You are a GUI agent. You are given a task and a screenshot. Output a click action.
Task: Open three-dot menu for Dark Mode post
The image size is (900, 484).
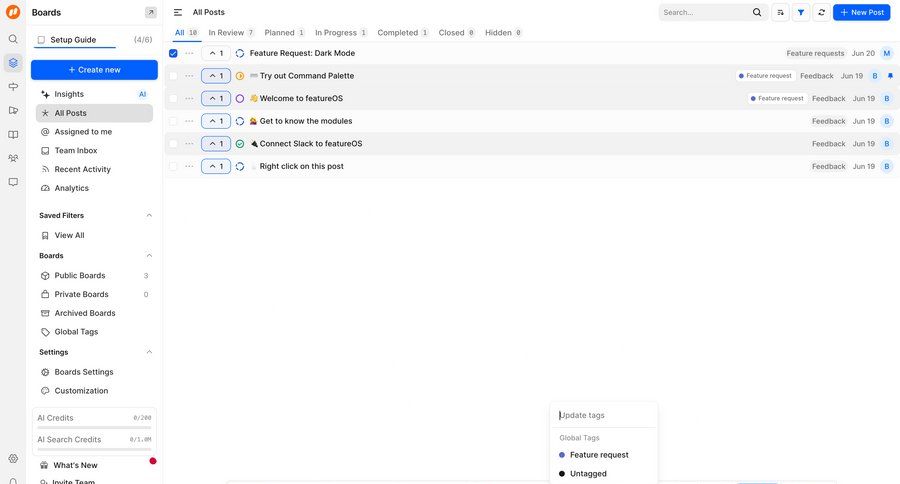(x=189, y=53)
